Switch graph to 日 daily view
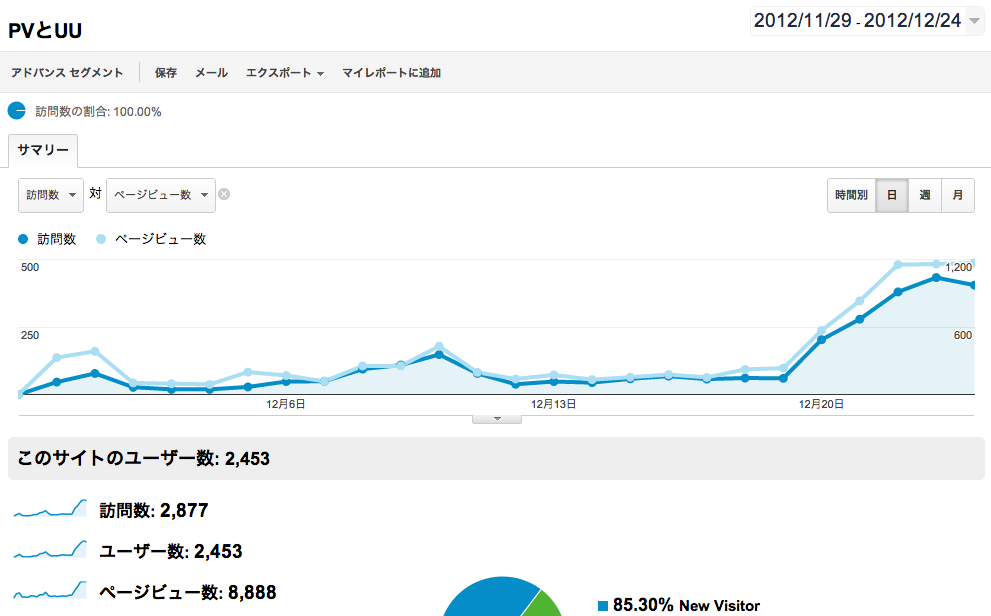The height and width of the screenshot is (616, 991). coord(892,195)
